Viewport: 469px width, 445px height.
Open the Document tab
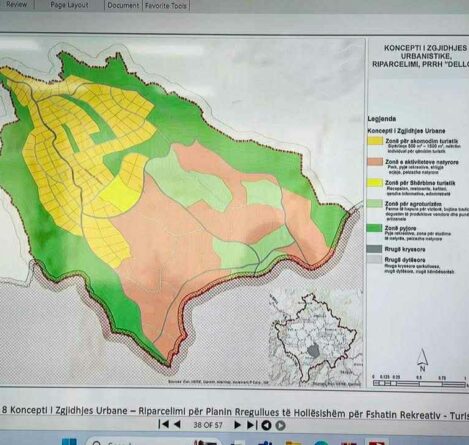(x=123, y=5)
